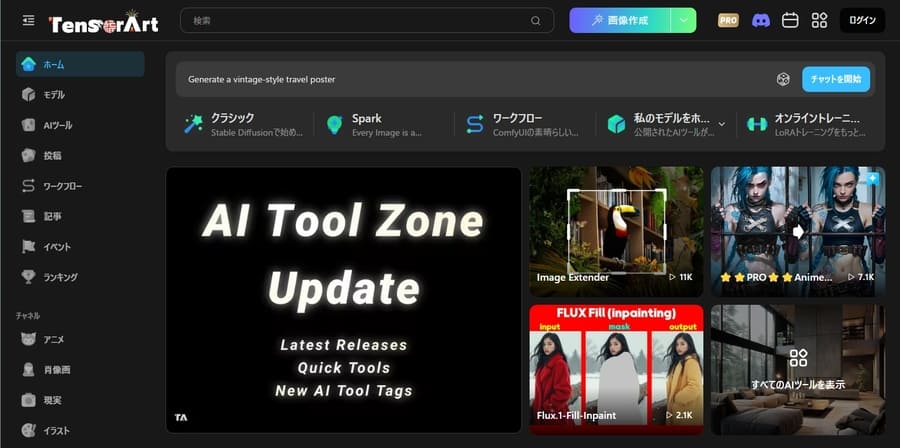The height and width of the screenshot is (448, 900).
Task: Click すべてのAIツールを表示 card
Action: (x=798, y=369)
